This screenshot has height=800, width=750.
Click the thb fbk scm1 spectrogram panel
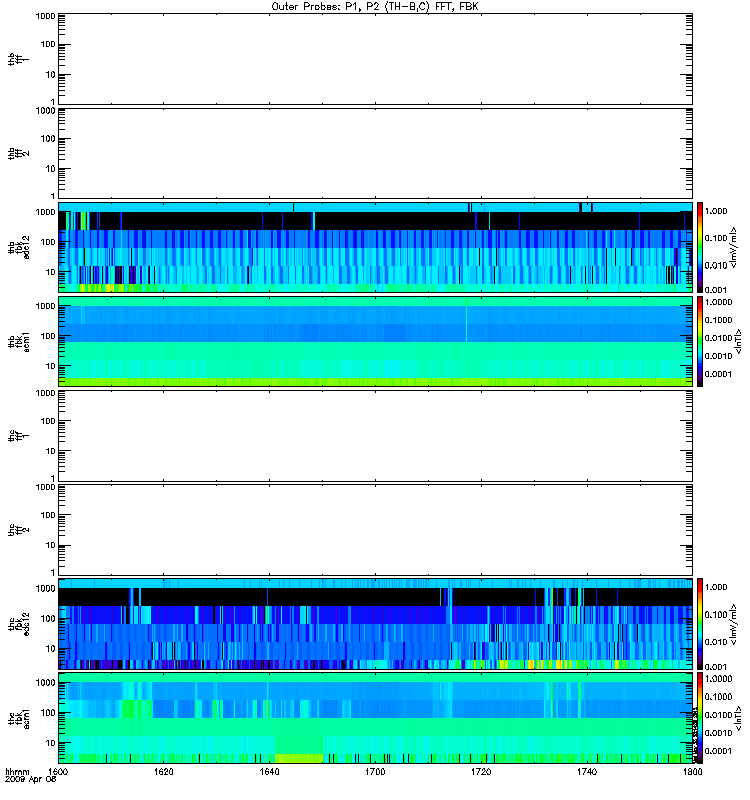coord(375,341)
